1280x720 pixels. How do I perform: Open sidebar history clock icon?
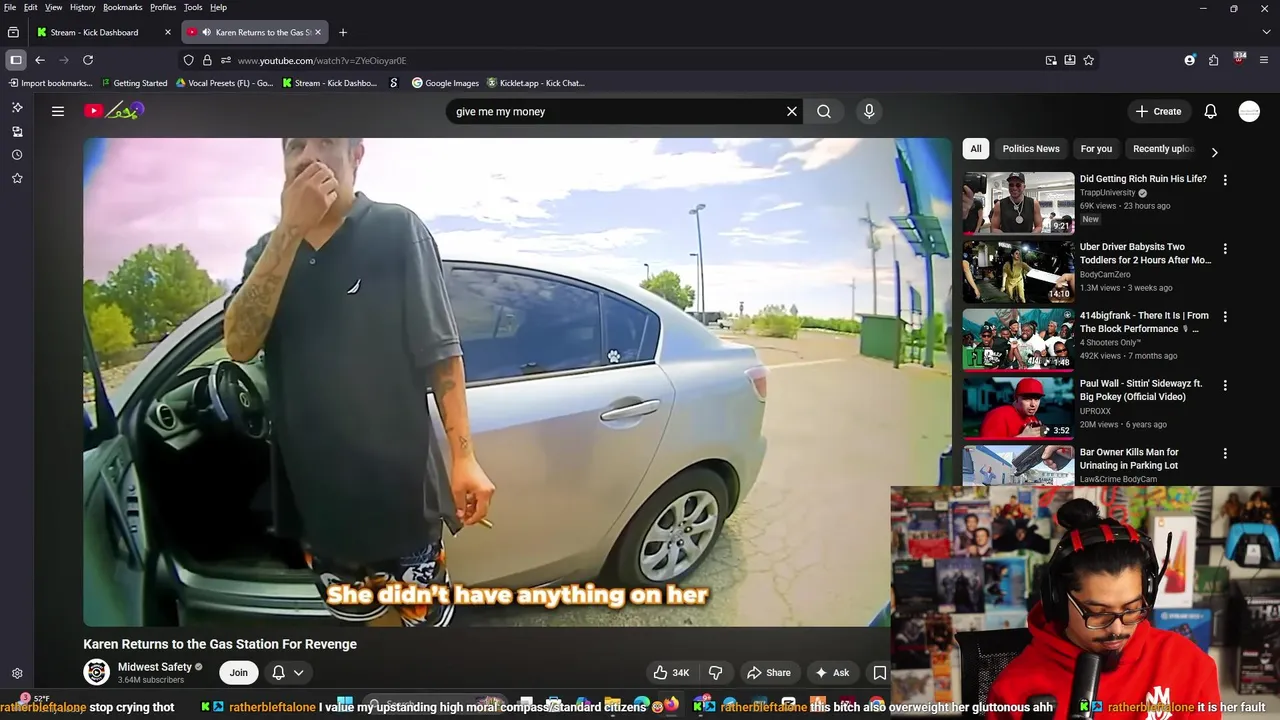point(17,155)
